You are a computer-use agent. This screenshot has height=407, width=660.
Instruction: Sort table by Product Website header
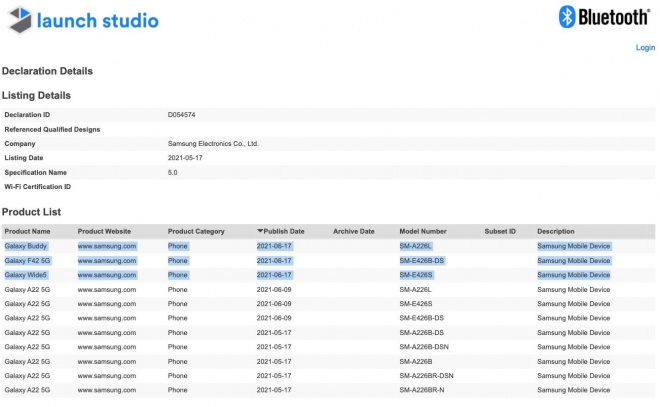point(104,231)
